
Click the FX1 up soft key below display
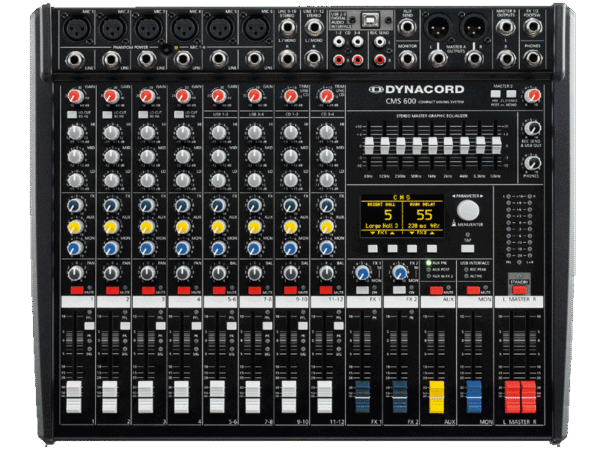pyautogui.click(x=392, y=248)
